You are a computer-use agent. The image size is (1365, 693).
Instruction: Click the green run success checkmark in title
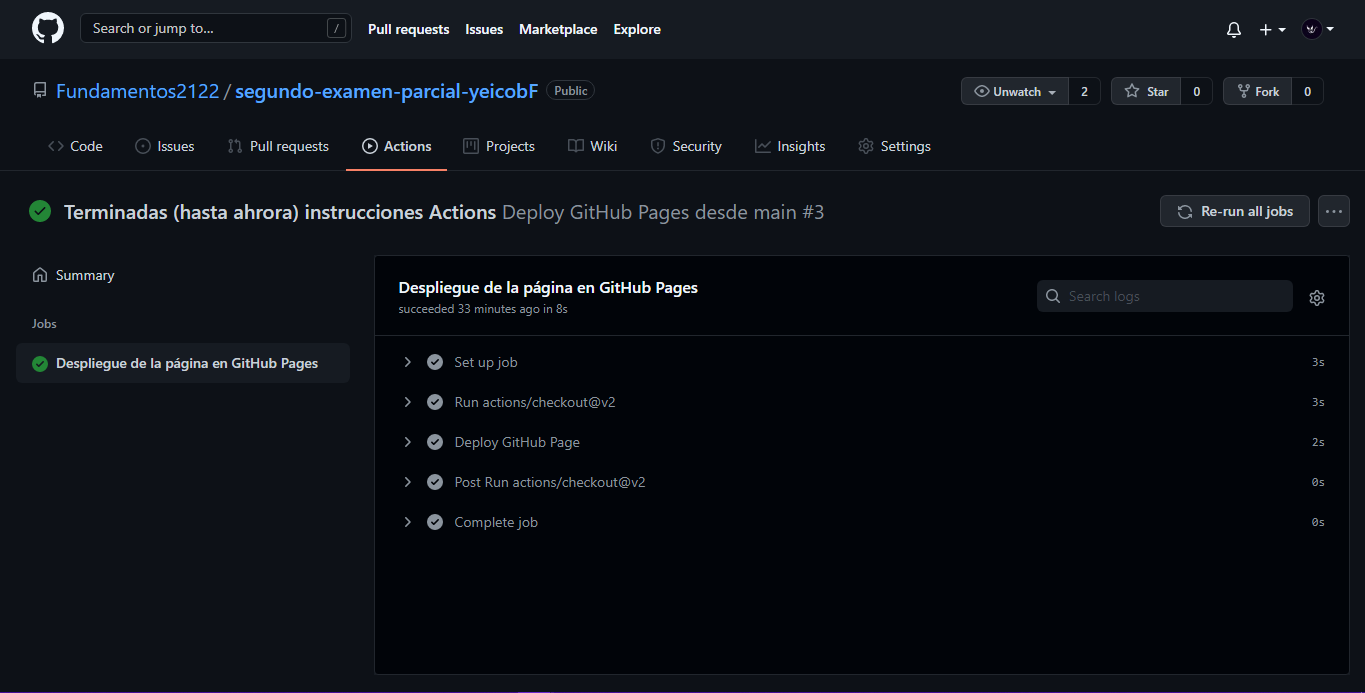[40, 211]
